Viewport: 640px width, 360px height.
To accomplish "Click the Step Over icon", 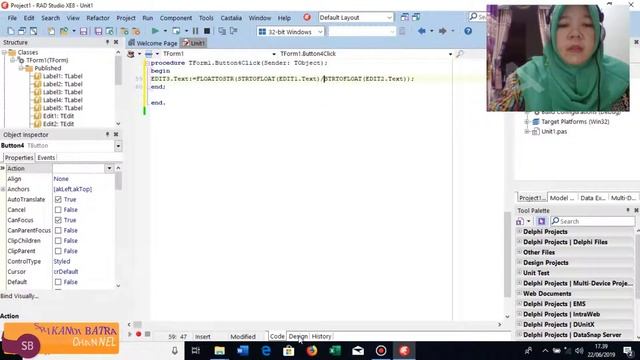I will click(x=233, y=31).
